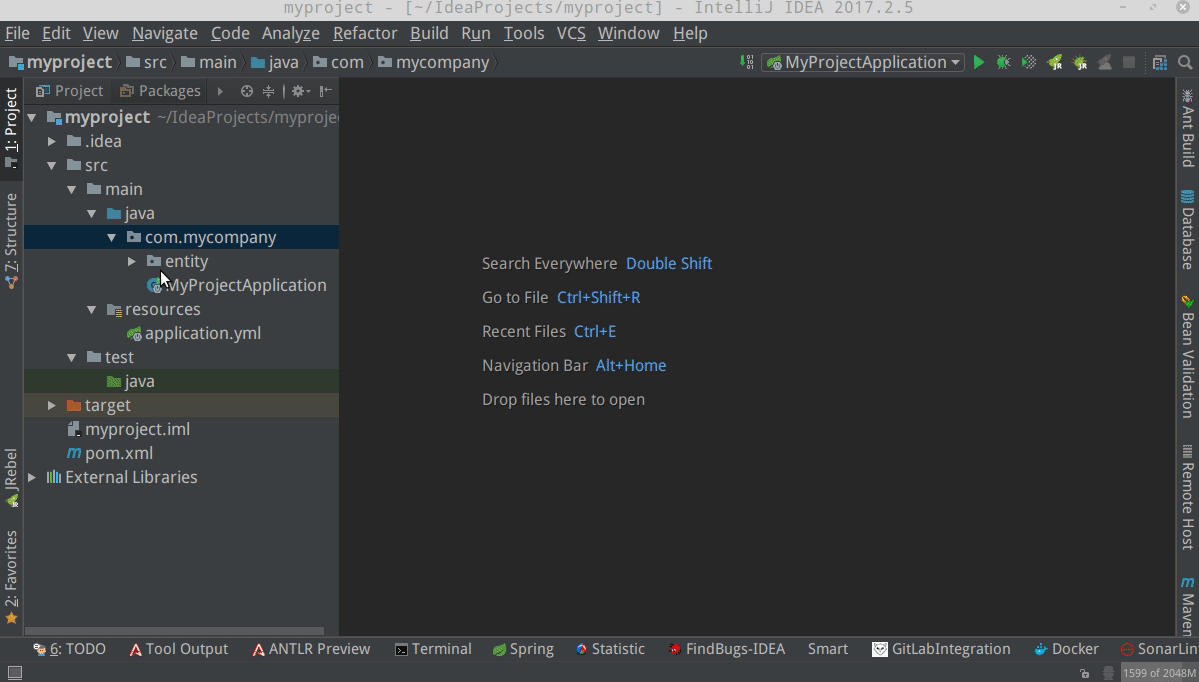Open the VCS menu

click(x=571, y=34)
